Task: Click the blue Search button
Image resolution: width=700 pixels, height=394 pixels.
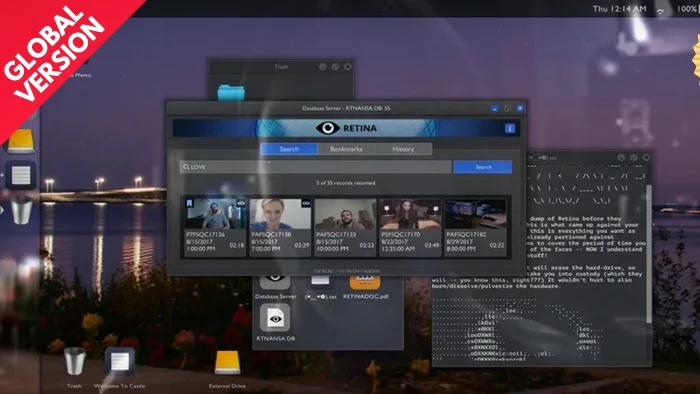Action: 483,167
